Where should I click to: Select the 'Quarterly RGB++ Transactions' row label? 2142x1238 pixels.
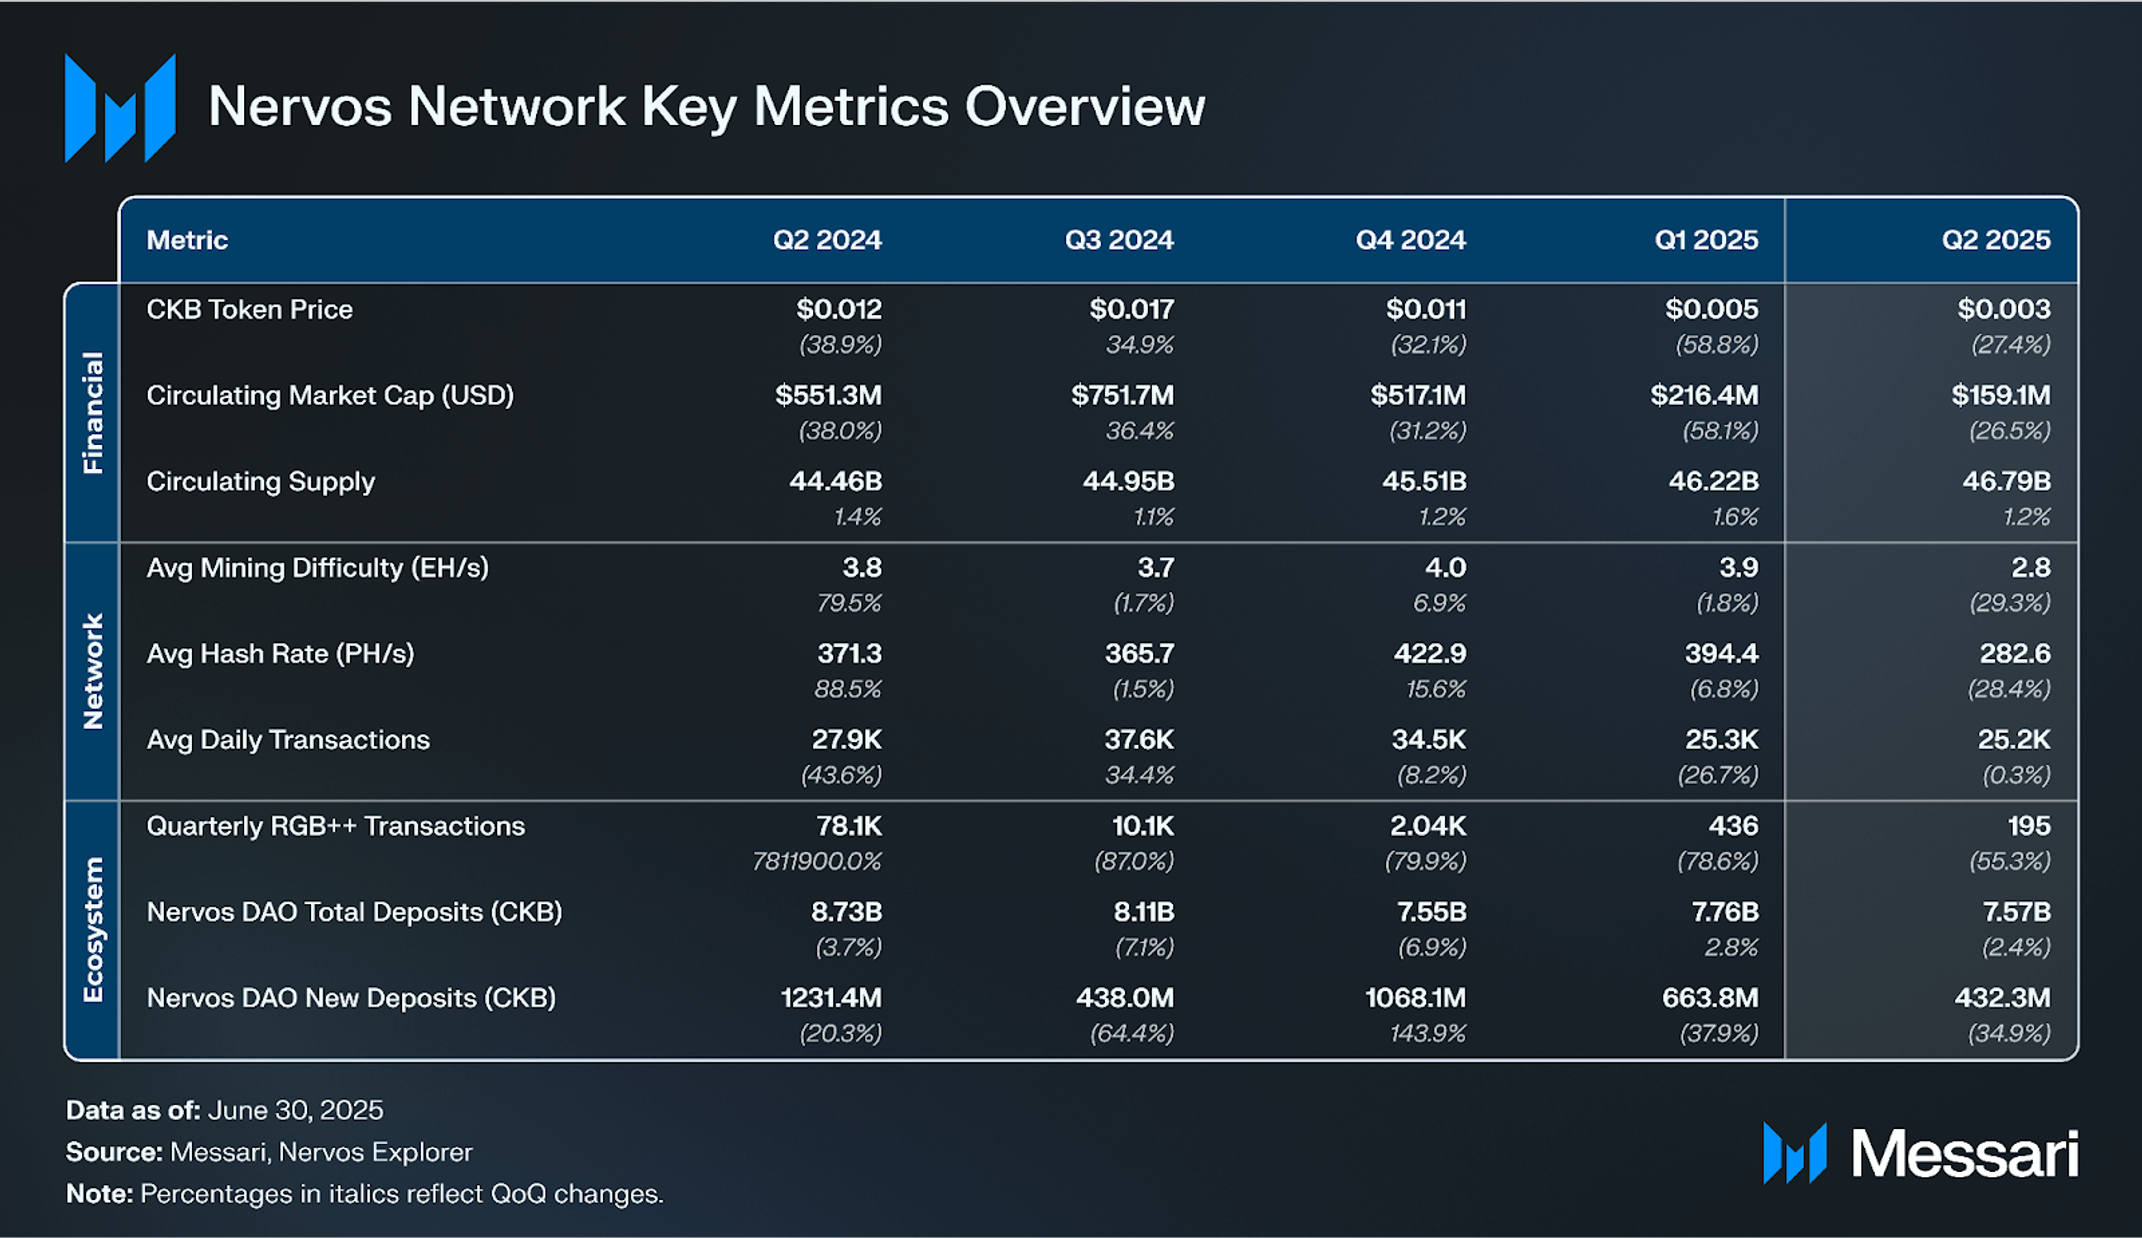click(335, 826)
